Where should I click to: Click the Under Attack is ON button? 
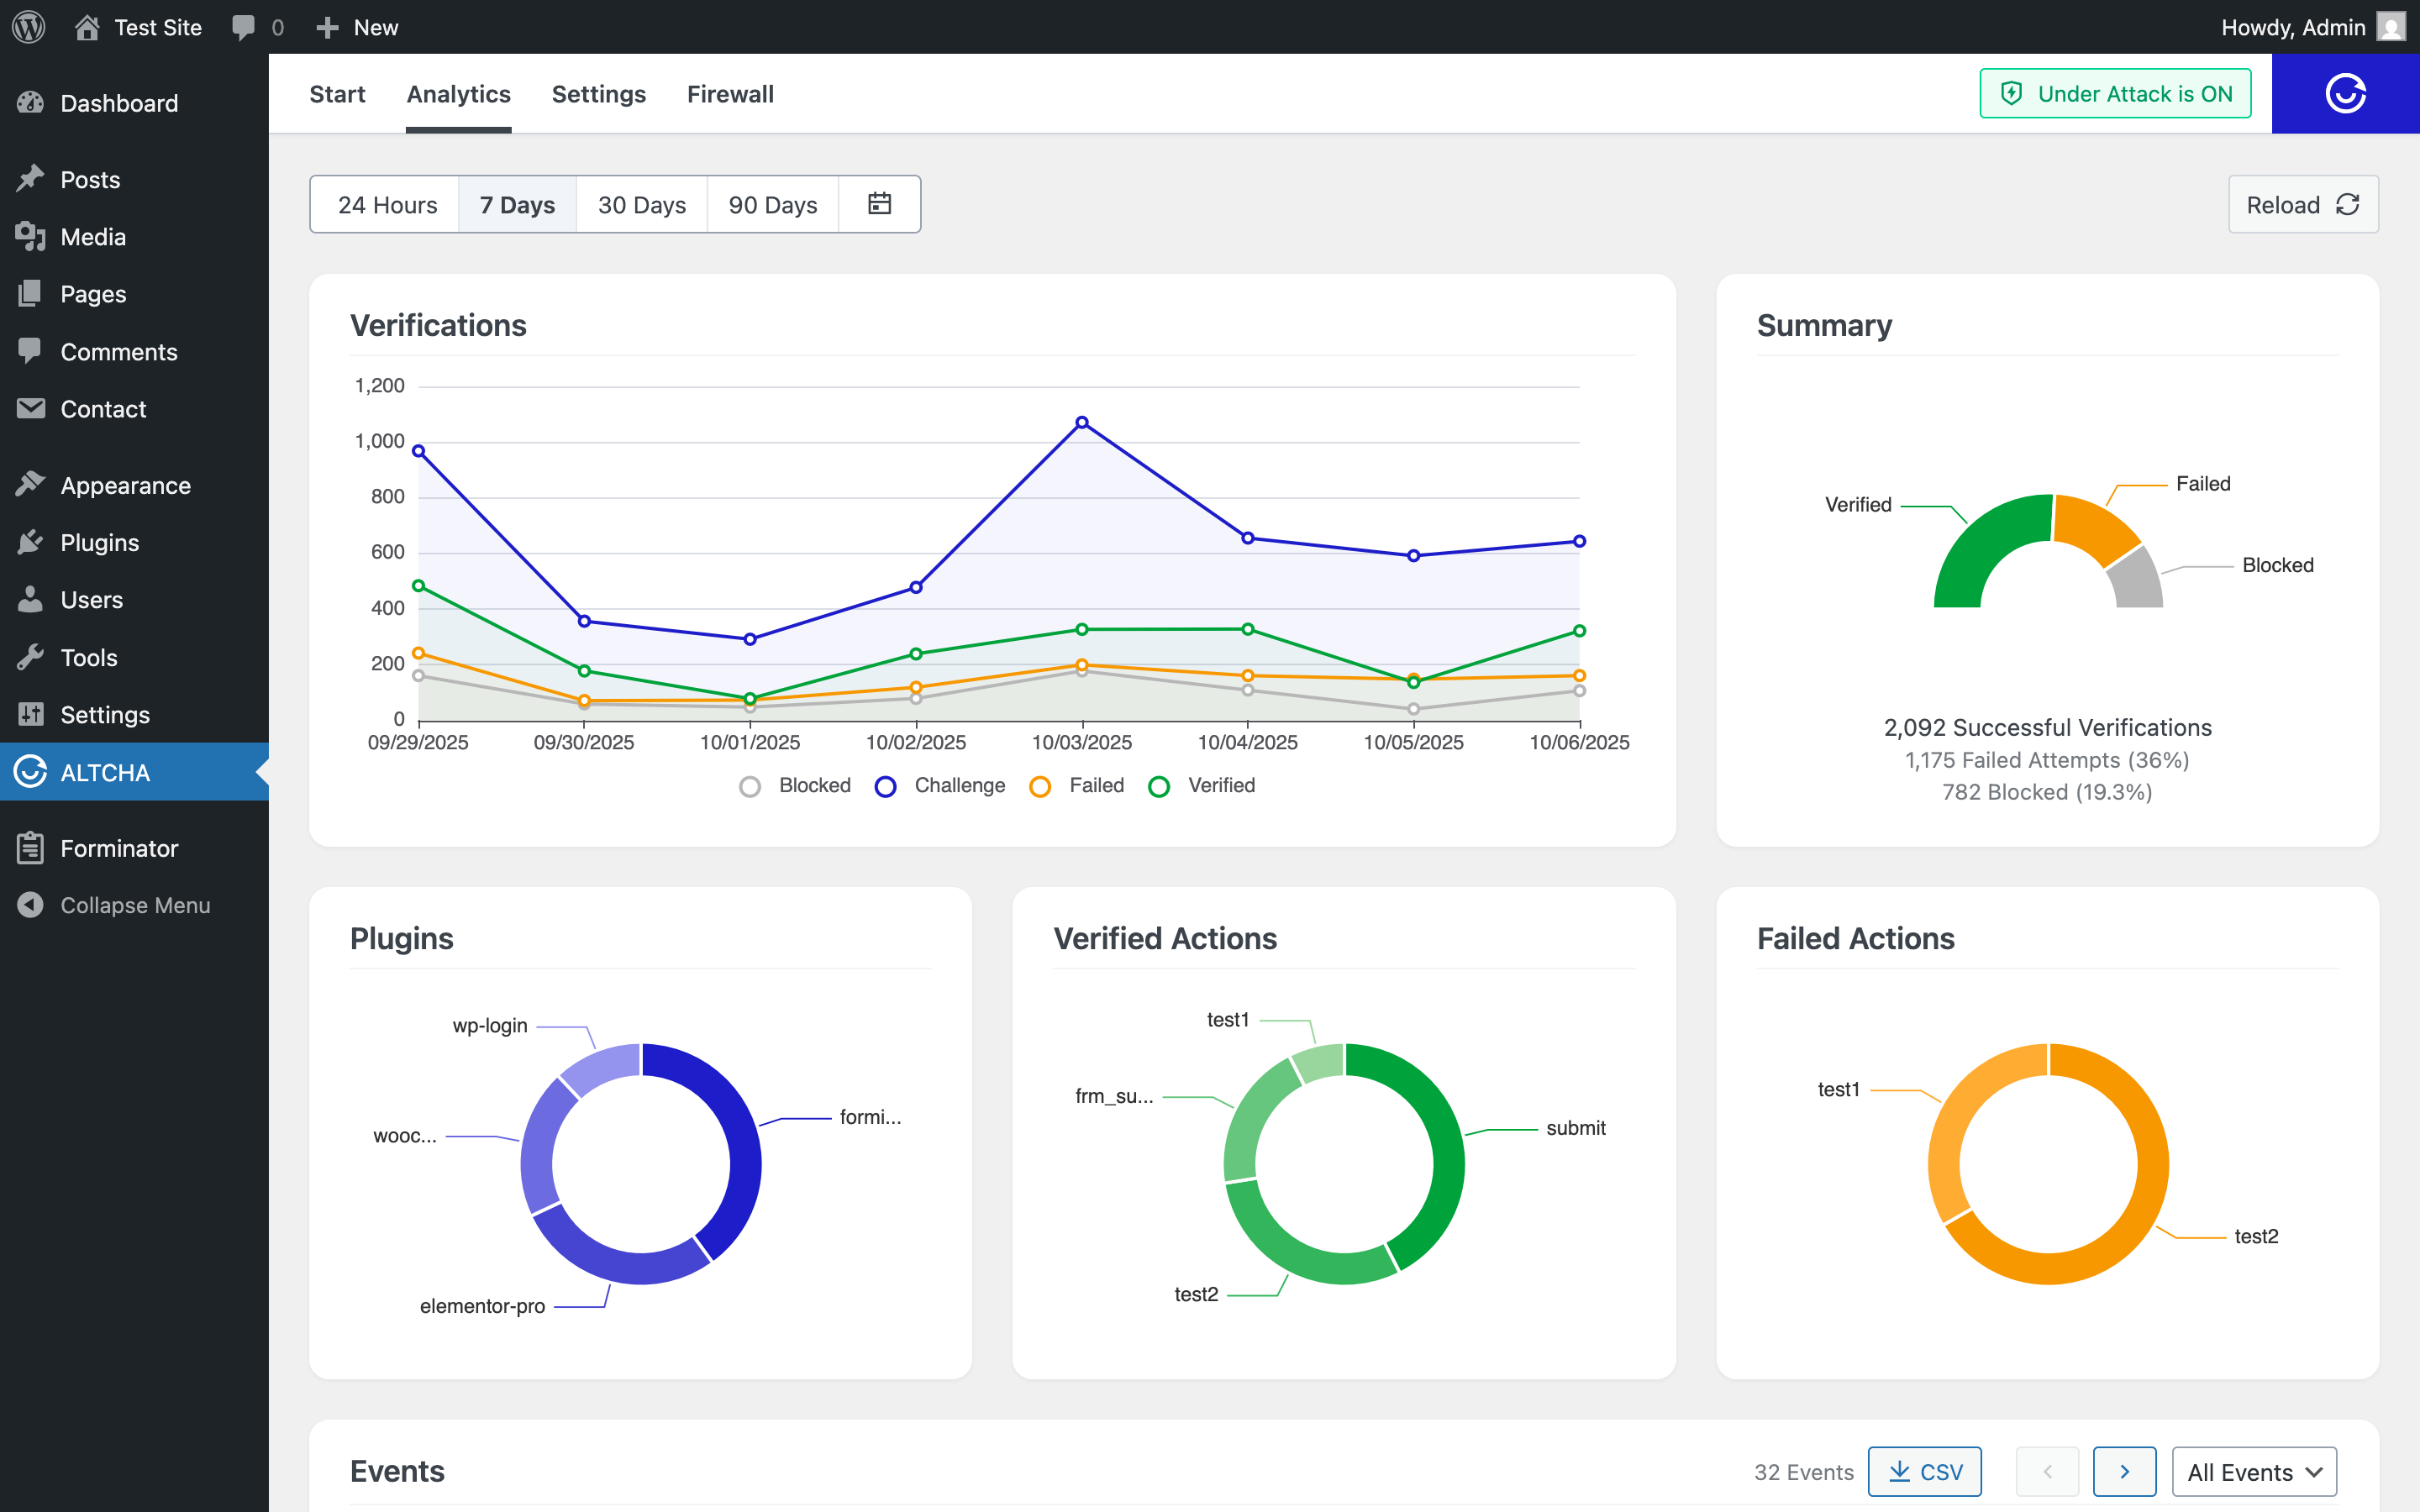(x=2114, y=93)
